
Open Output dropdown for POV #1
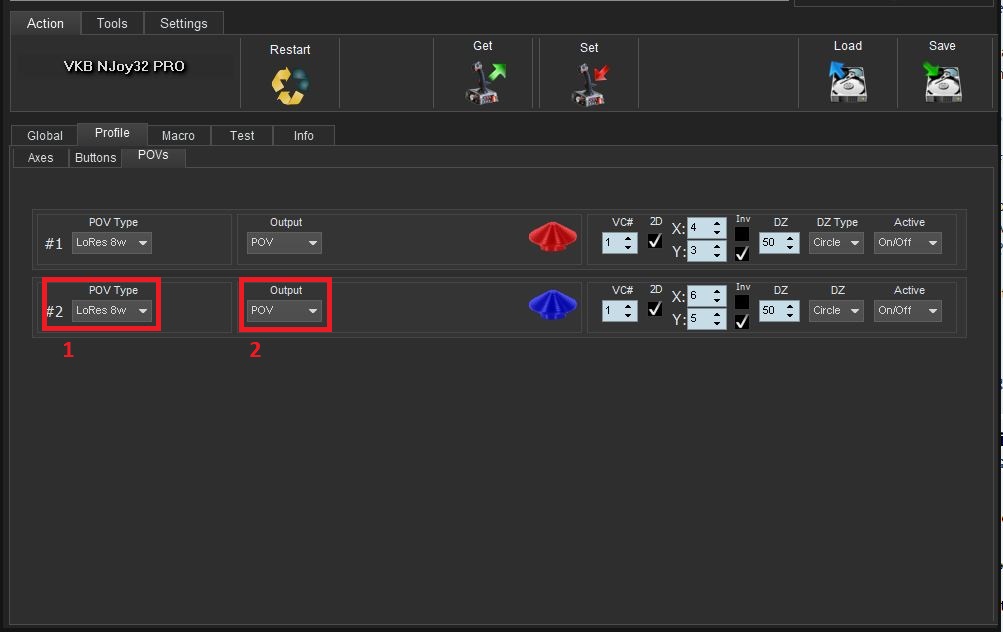(284, 242)
